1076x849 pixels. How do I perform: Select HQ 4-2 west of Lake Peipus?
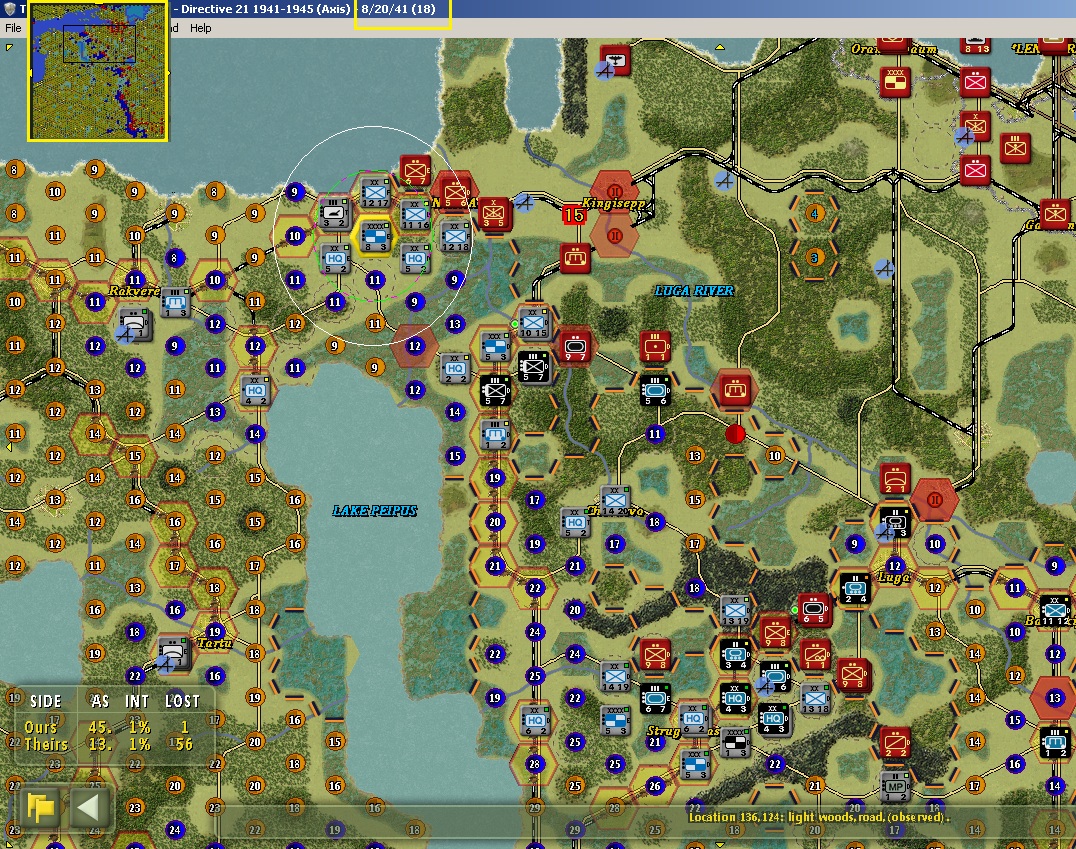click(x=255, y=391)
